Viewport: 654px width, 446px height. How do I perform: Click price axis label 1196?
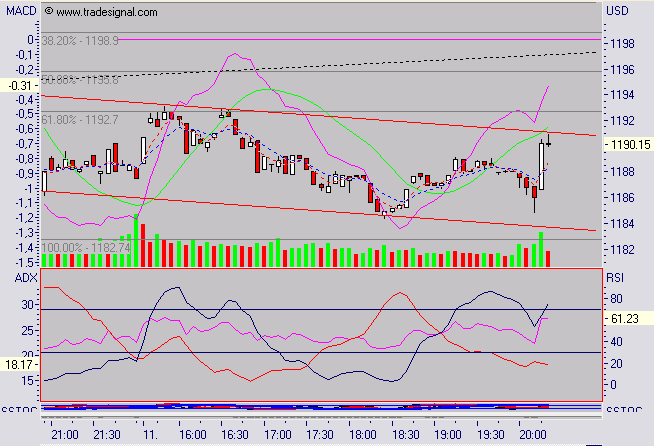pos(622,69)
